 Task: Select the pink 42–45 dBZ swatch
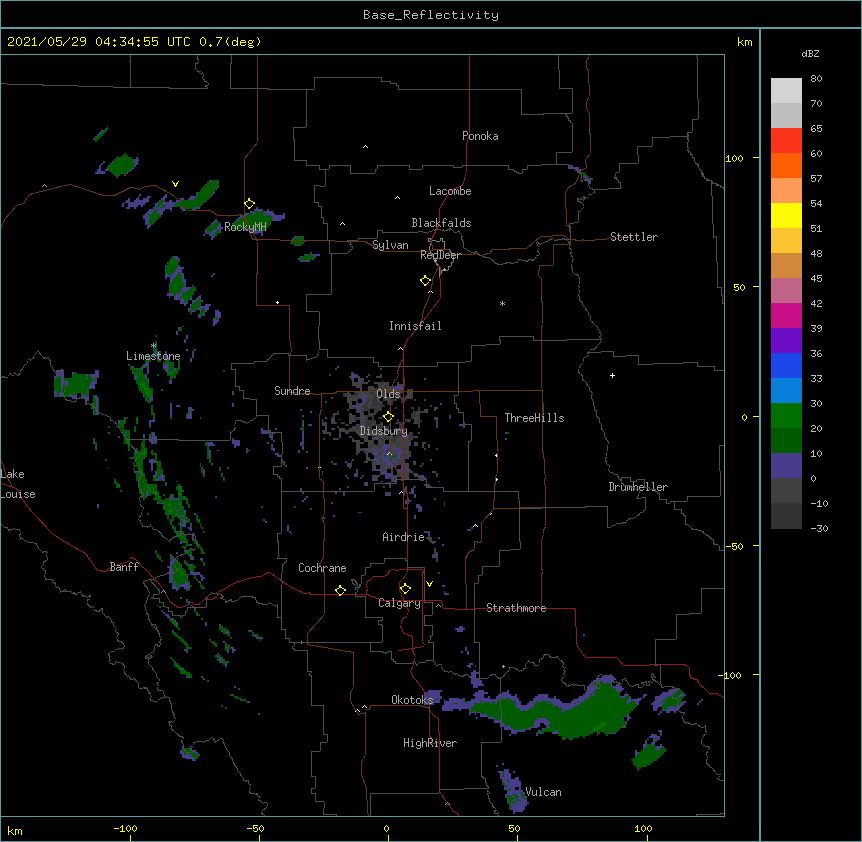pos(786,291)
